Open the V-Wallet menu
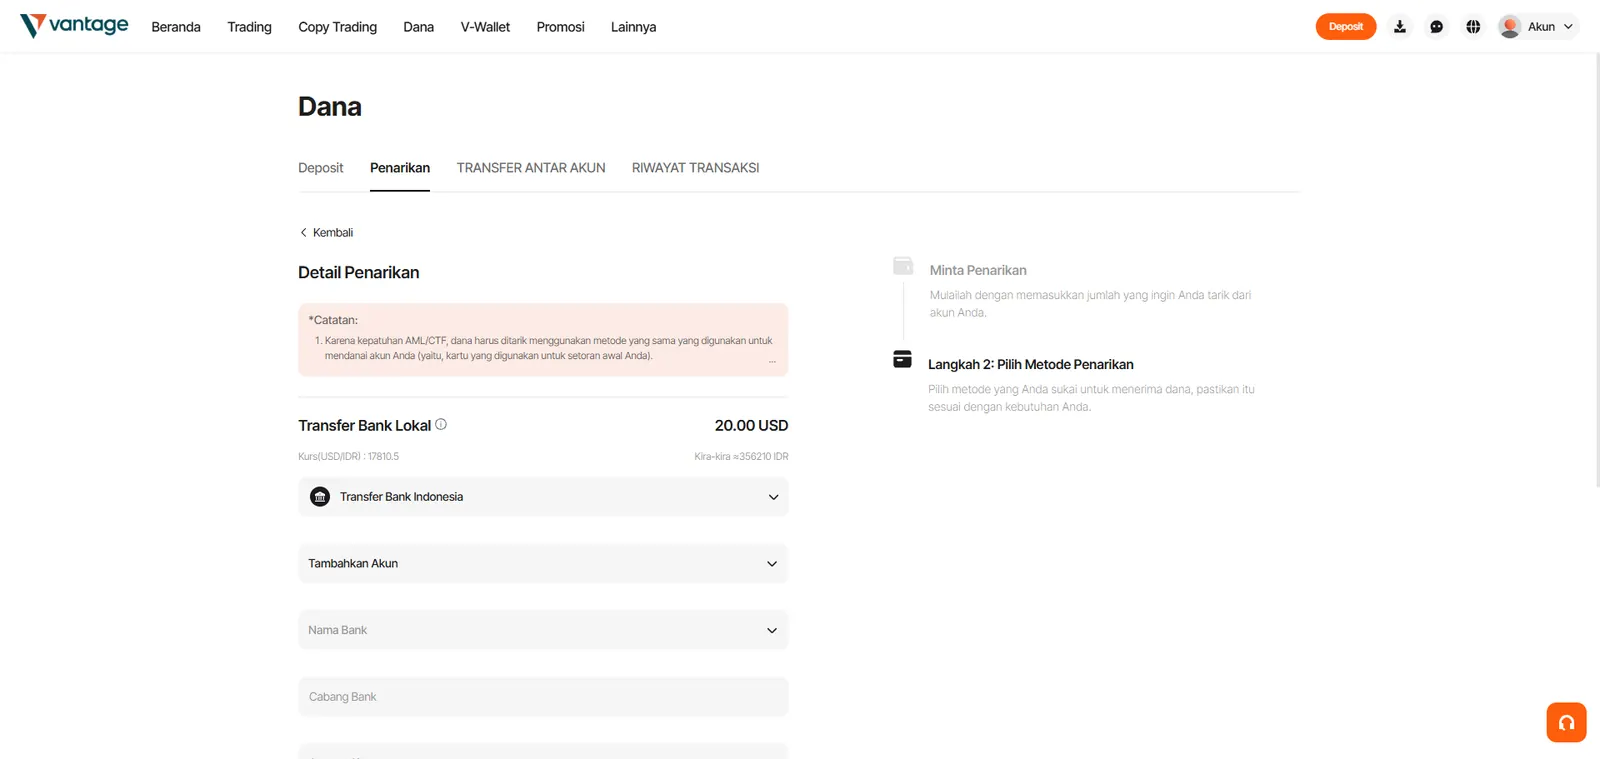Image resolution: width=1600 pixels, height=759 pixels. pyautogui.click(x=485, y=27)
